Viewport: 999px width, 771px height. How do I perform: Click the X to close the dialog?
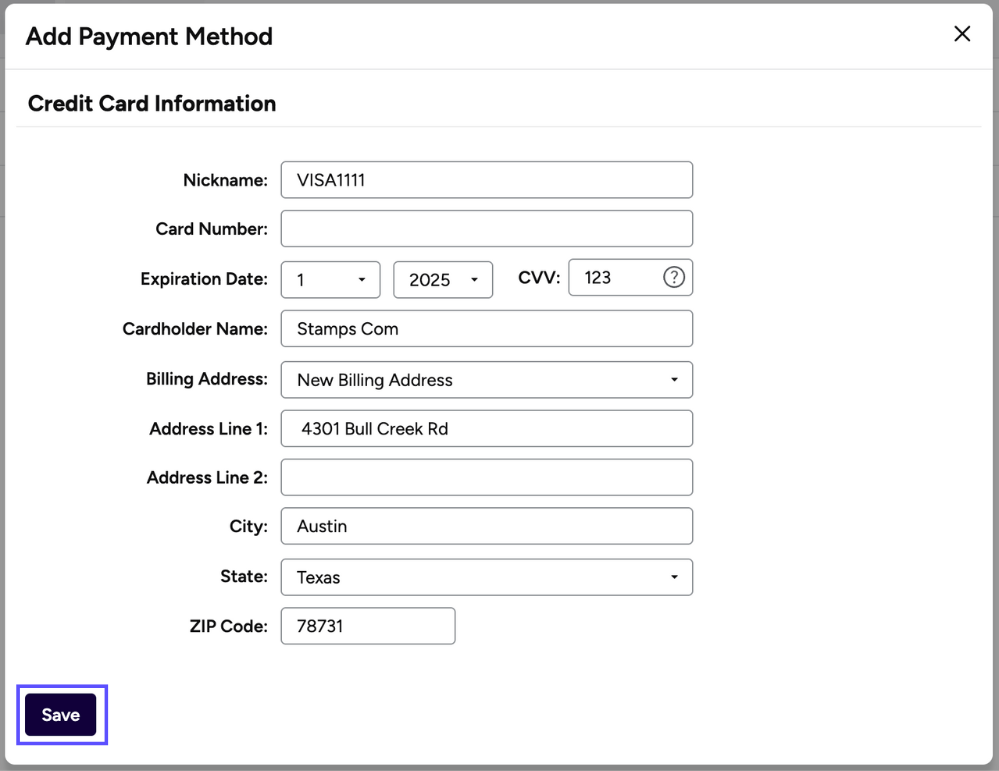(x=962, y=33)
